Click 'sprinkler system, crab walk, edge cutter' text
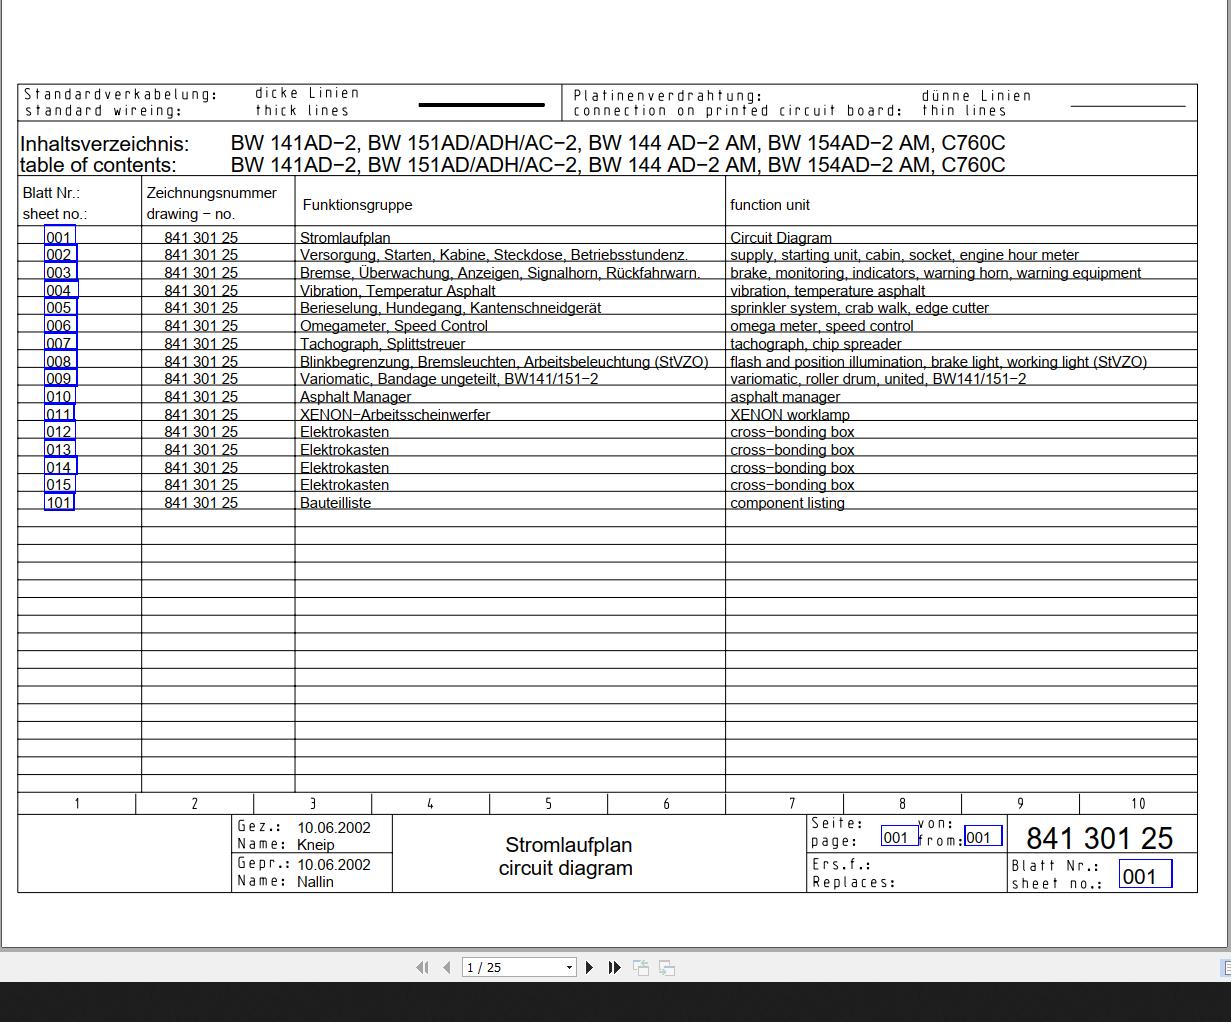Viewport: 1231px width, 1022px height. 859,308
